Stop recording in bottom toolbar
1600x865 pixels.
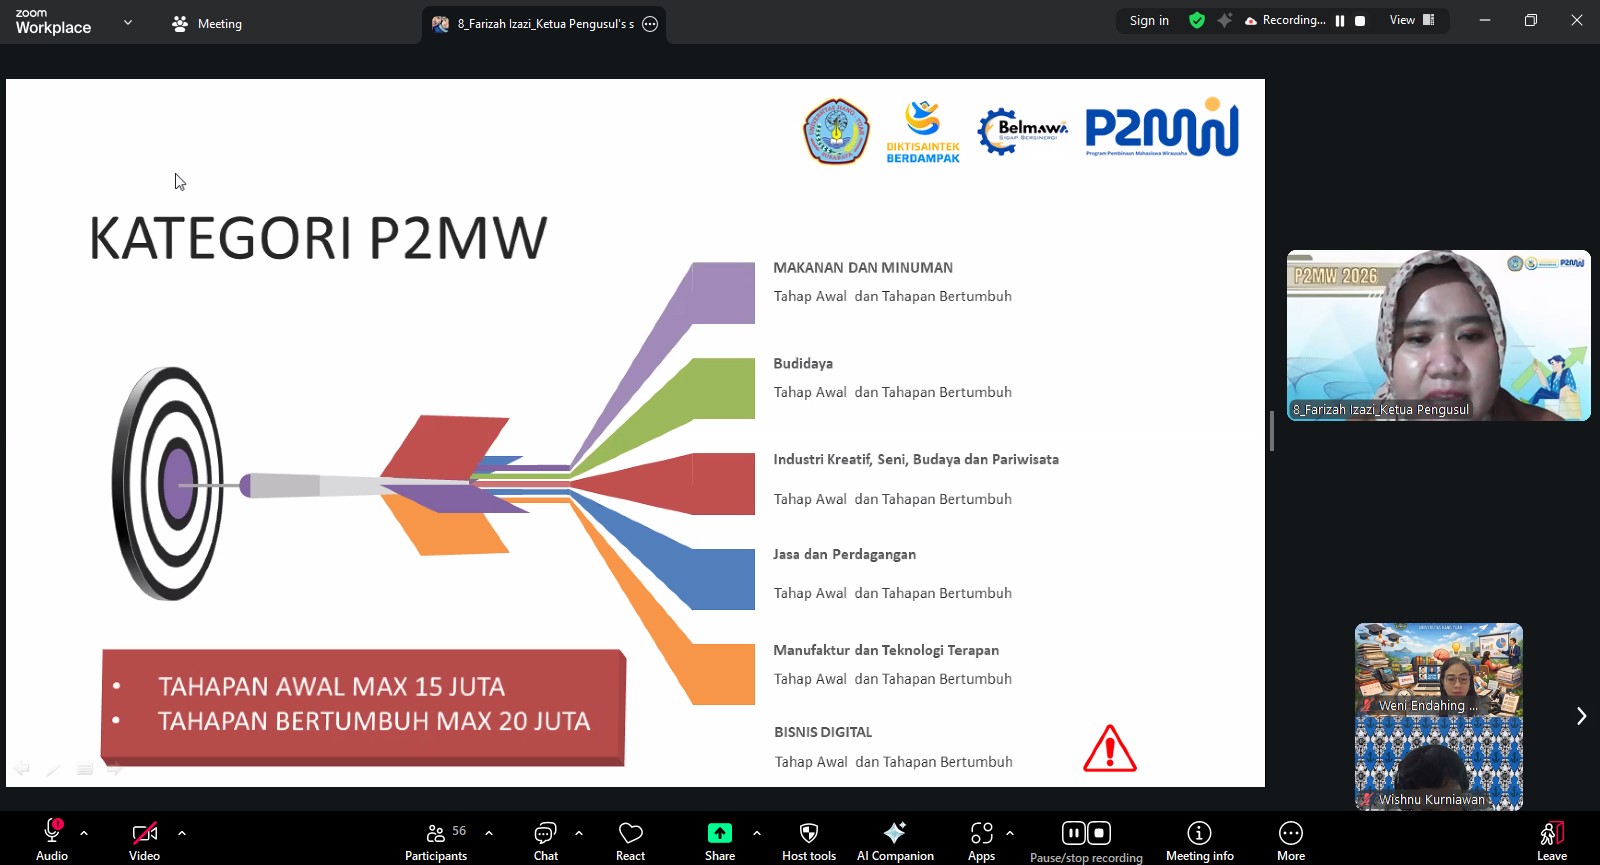1099,833
